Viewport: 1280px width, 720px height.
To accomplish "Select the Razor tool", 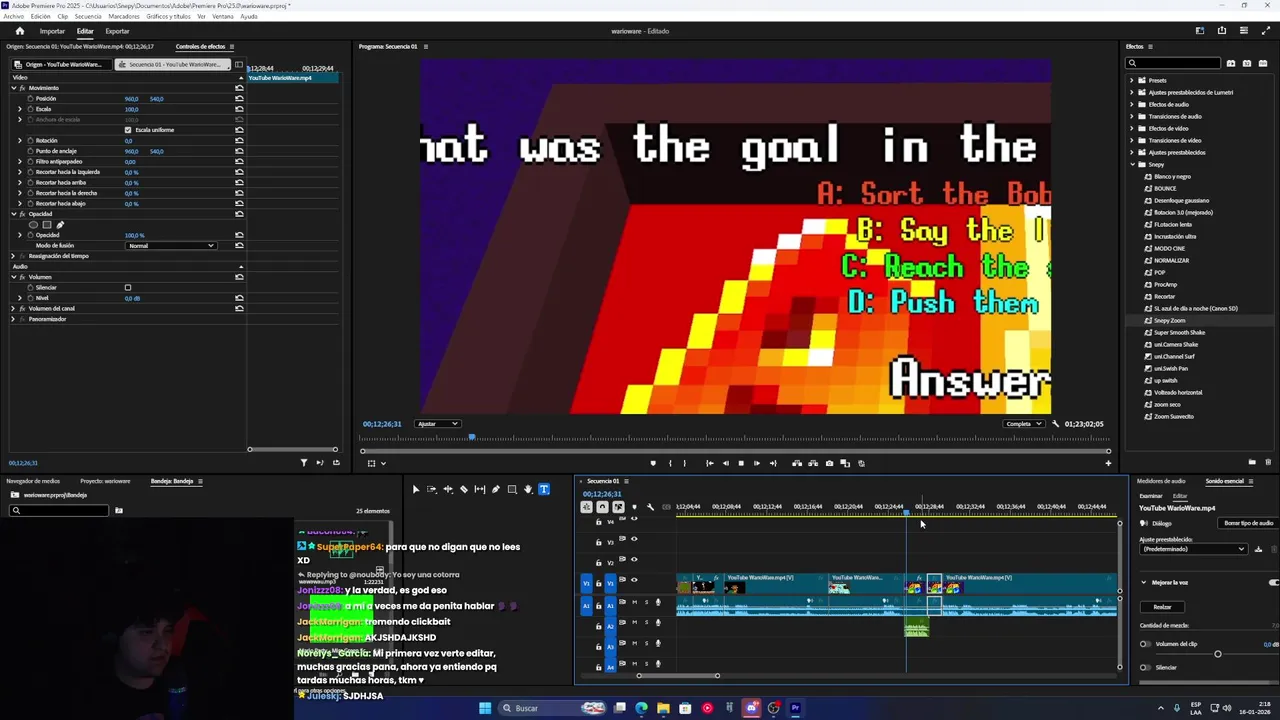I will click(x=464, y=489).
